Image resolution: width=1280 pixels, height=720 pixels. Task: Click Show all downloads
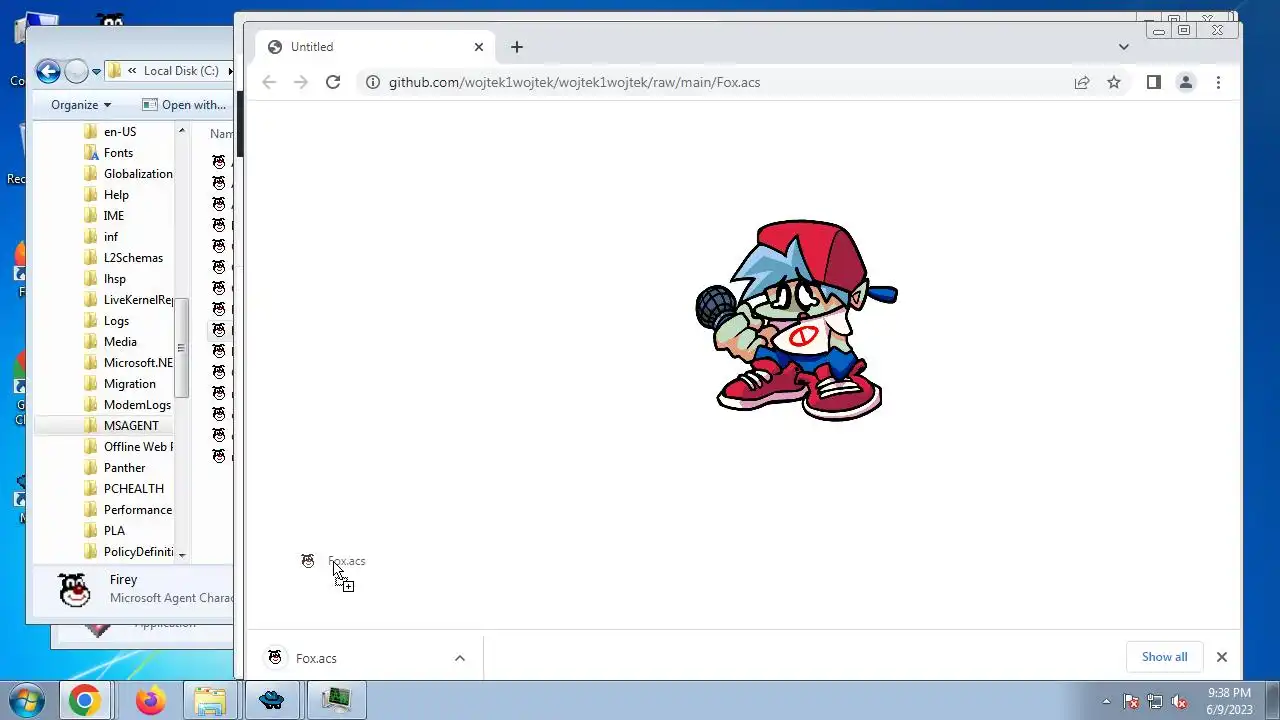click(x=1165, y=657)
